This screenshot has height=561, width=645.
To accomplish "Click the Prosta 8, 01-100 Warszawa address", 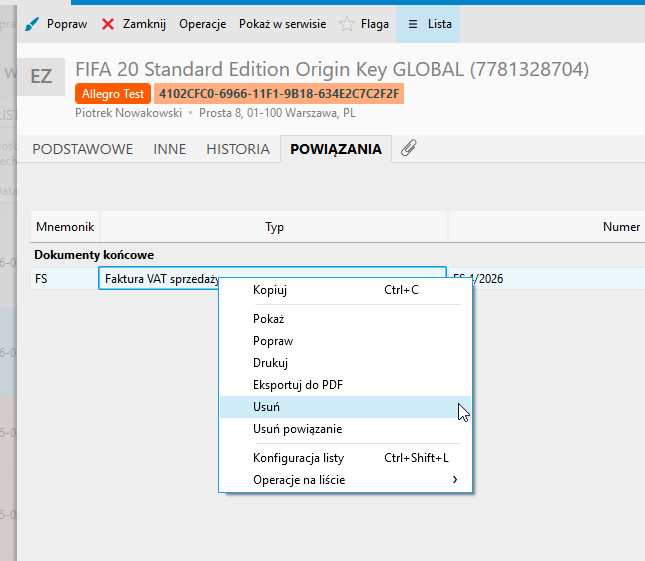I will [x=277, y=113].
